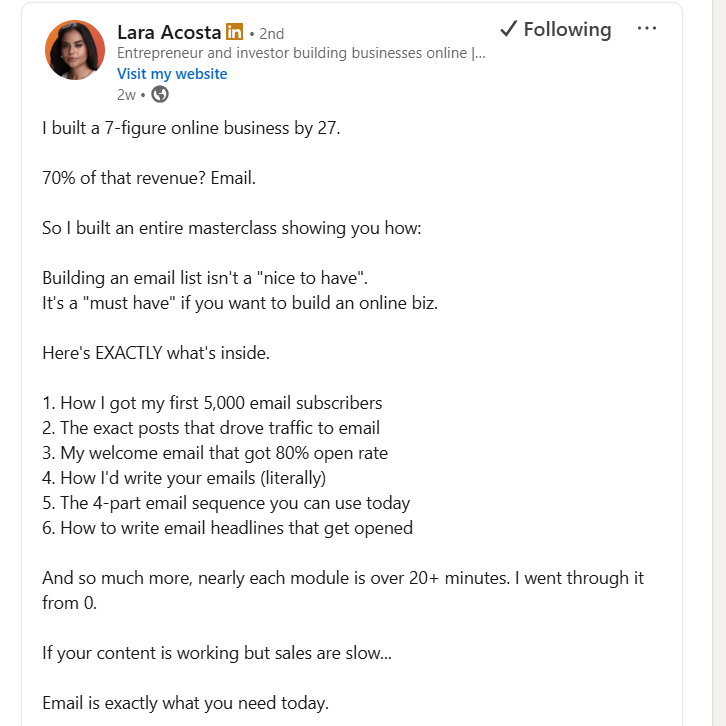This screenshot has height=726, width=726.
Task: Click the 2nd degree connection label
Action: (x=271, y=33)
